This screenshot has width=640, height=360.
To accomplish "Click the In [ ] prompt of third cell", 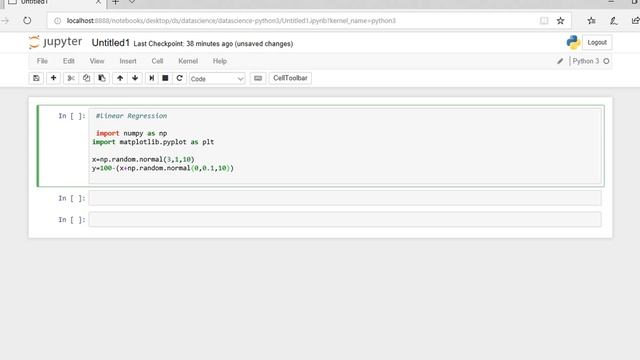I will tap(72, 220).
